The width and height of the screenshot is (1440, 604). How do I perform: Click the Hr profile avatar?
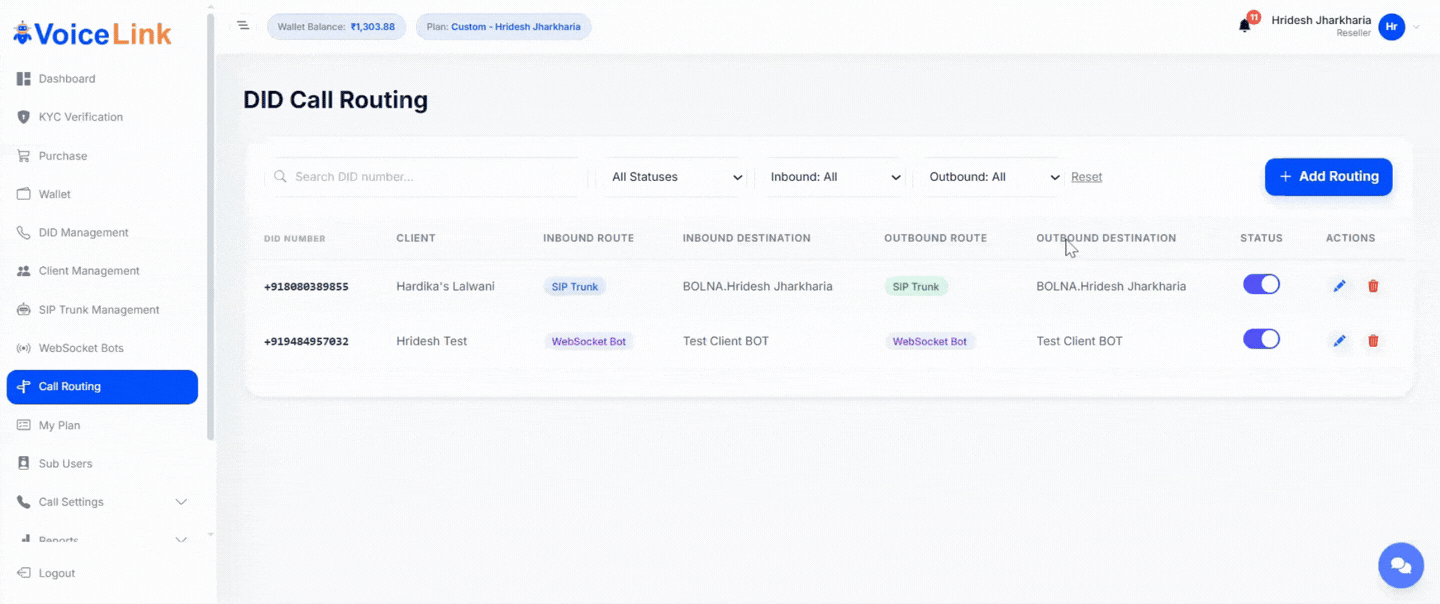[1391, 27]
